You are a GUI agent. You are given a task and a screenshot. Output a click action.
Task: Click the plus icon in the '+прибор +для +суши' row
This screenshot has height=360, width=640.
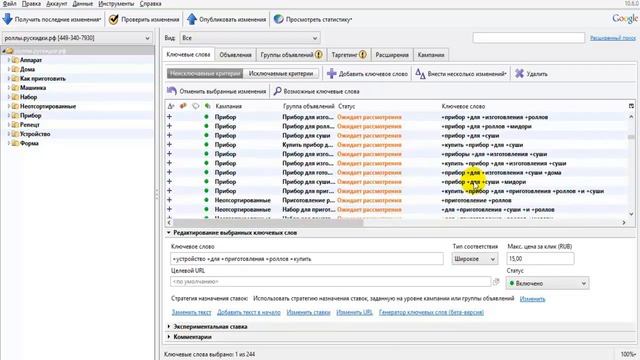point(169,135)
